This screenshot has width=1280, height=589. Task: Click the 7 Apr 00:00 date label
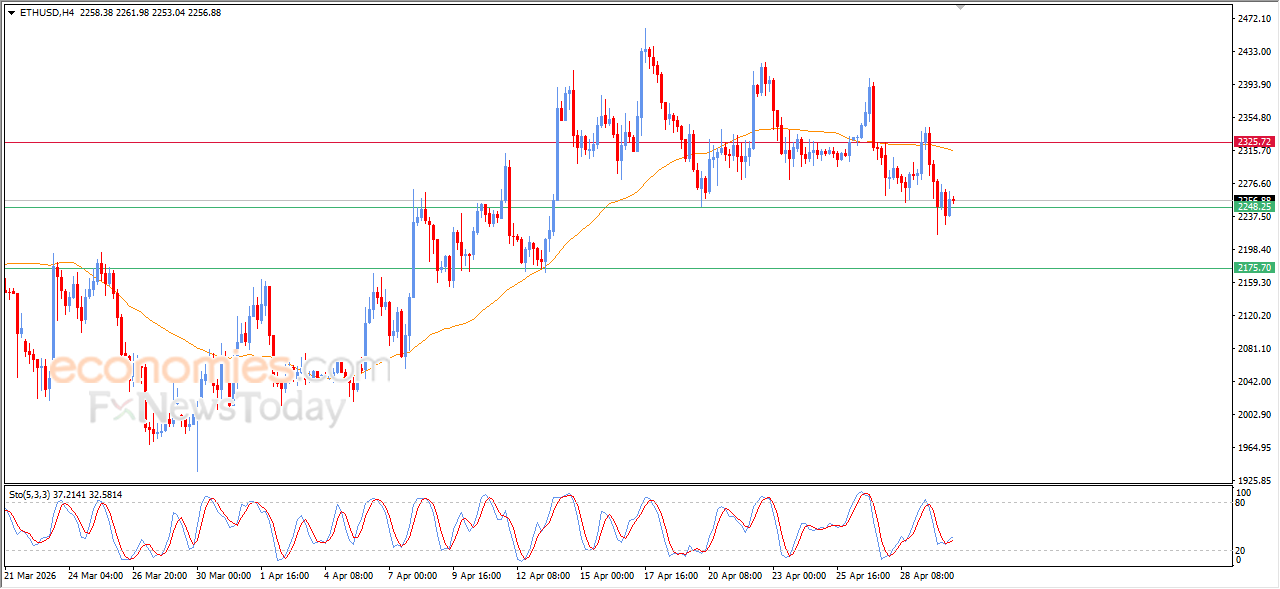pos(413,576)
